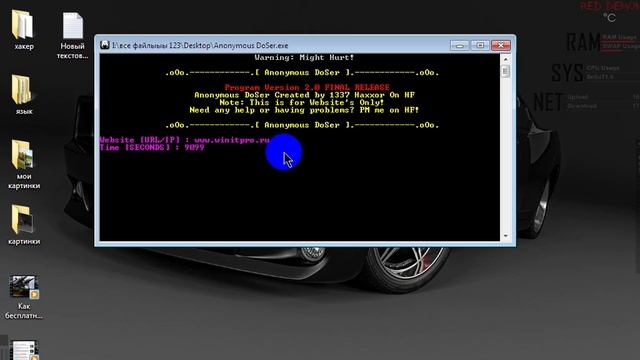This screenshot has height=360, width=640.
Task: Click 'Note: This is for Website's Only!' line
Action: [x=302, y=102]
